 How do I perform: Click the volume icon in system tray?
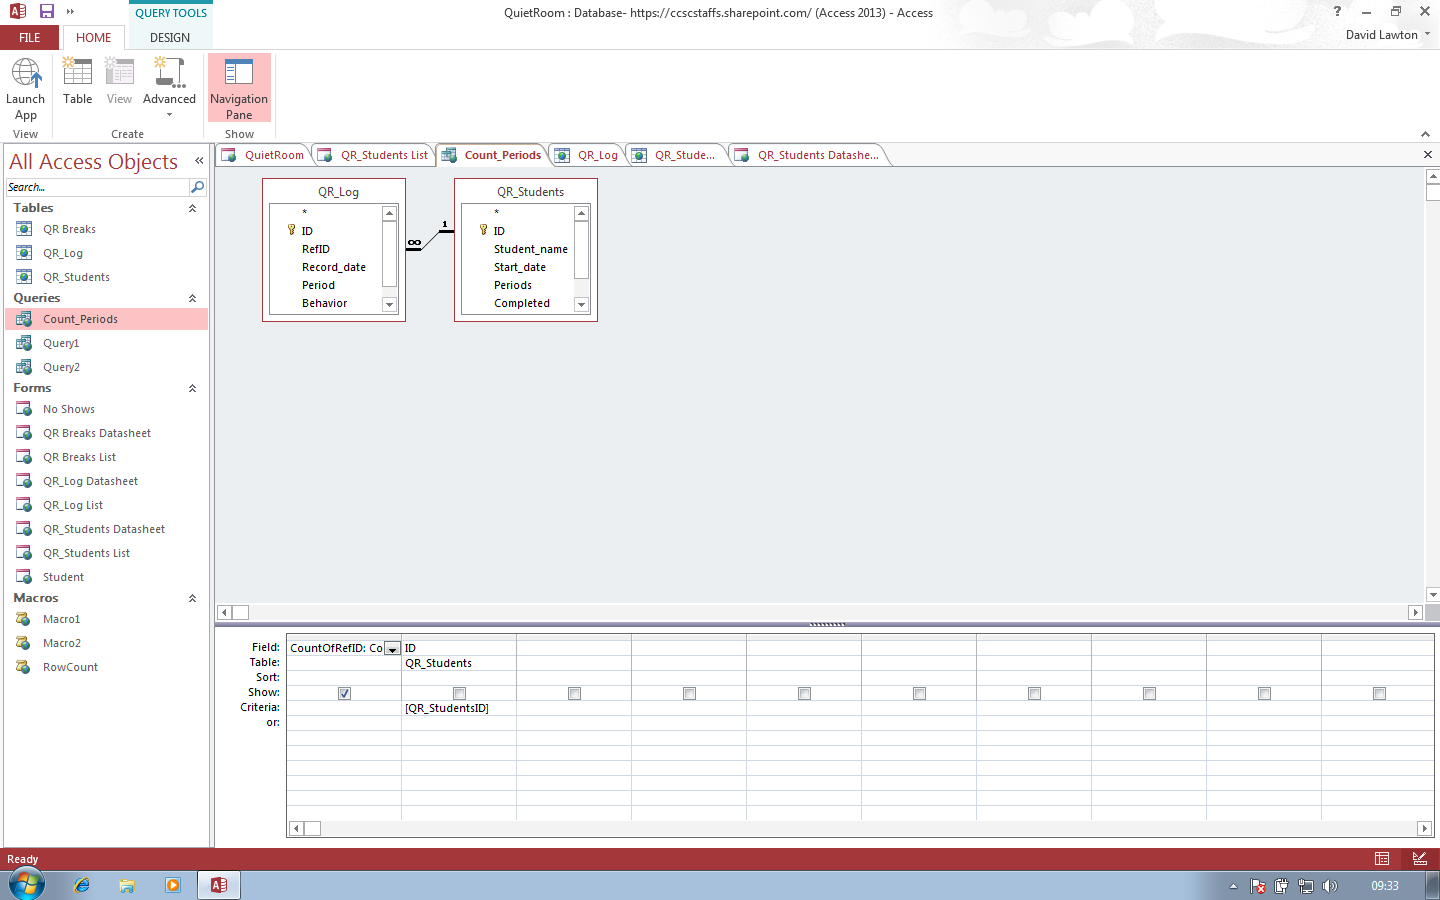1329,886
